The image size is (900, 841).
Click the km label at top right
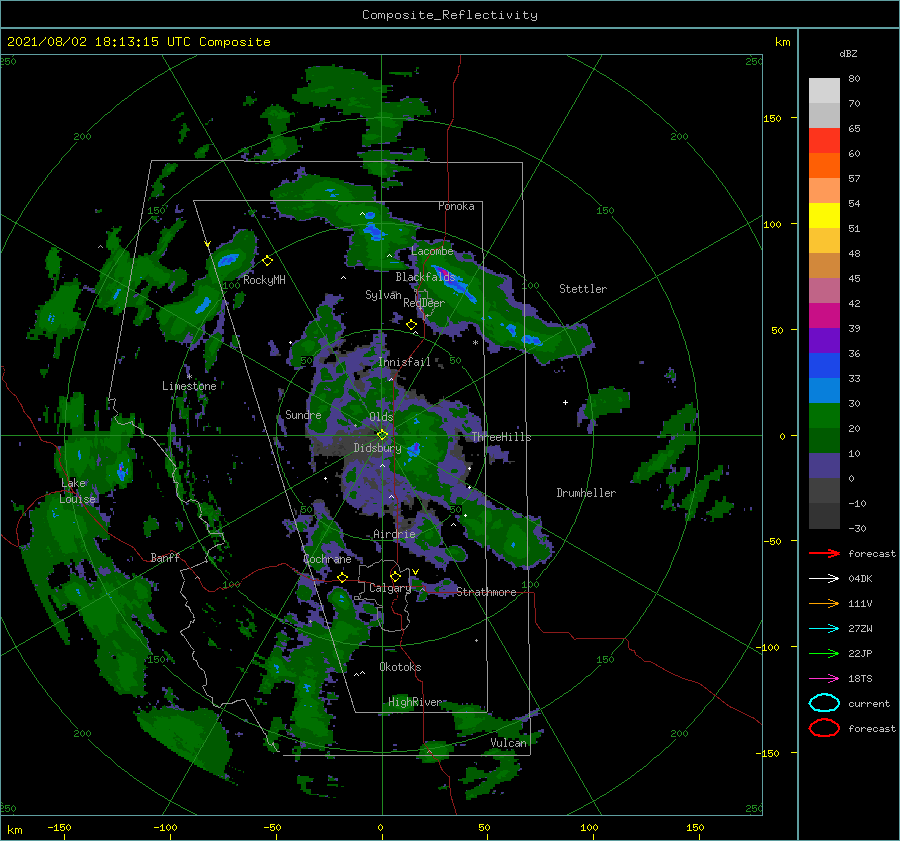pyautogui.click(x=782, y=42)
